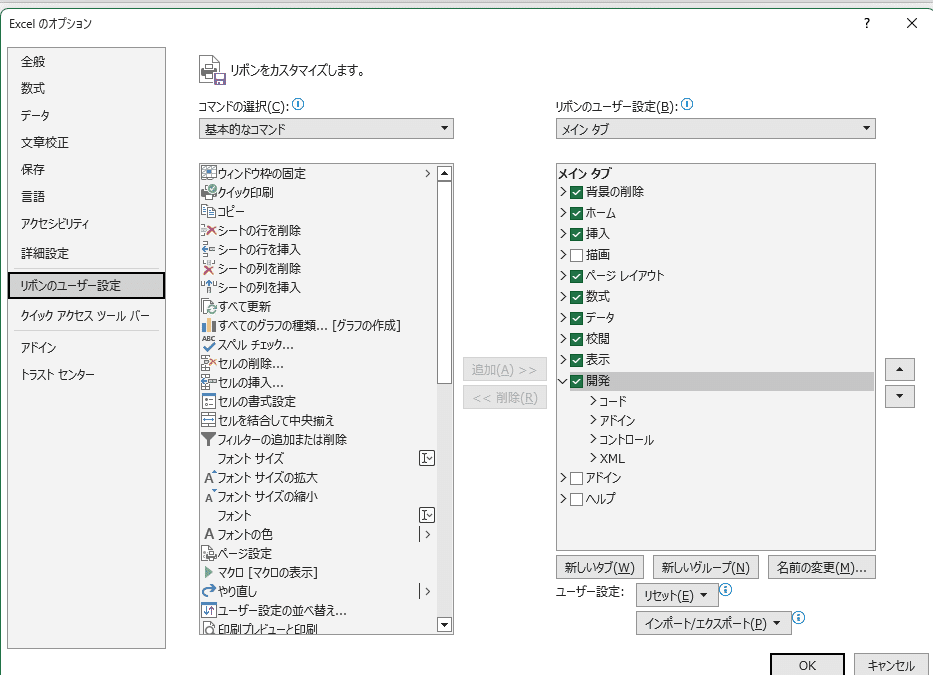Screen dimensions: 933x675
Task: Uncheck the ページ レイアウト tab checkbox
Action: coord(576,276)
